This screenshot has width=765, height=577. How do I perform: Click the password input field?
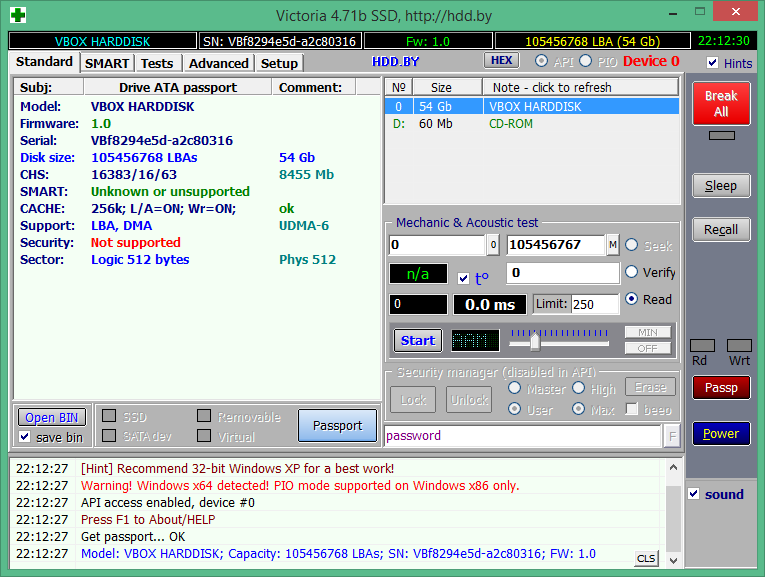523,436
